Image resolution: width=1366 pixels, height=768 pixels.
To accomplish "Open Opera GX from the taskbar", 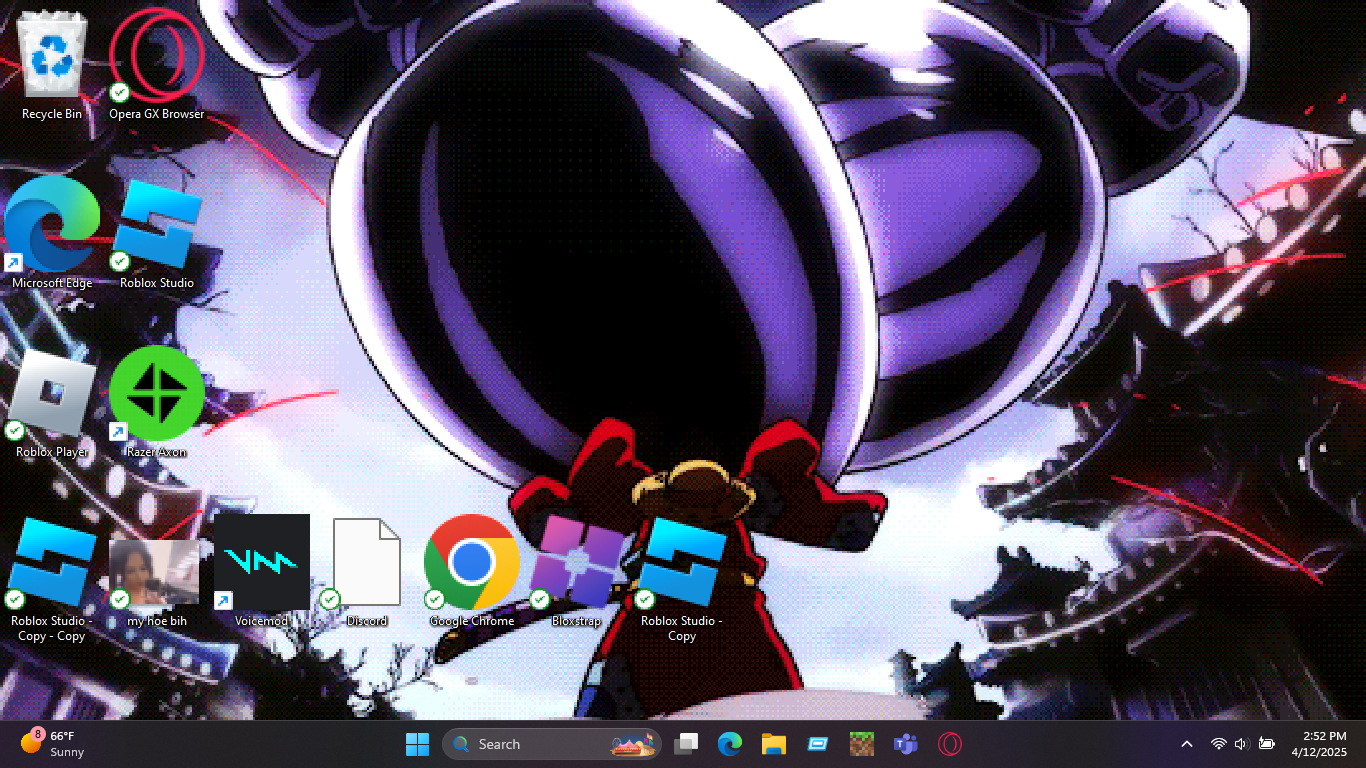I will 950,744.
